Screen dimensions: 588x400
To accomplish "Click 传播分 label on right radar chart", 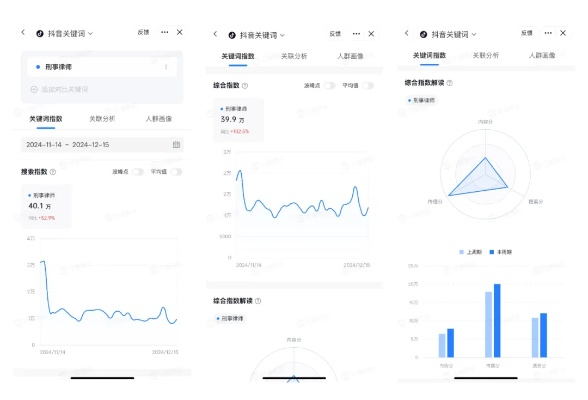I will tap(435, 202).
